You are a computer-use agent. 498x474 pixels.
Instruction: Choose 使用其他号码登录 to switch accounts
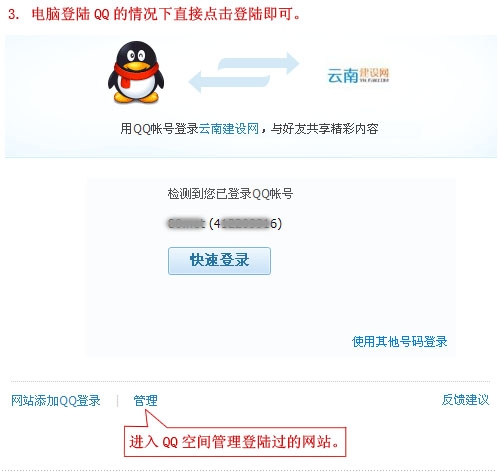399,341
